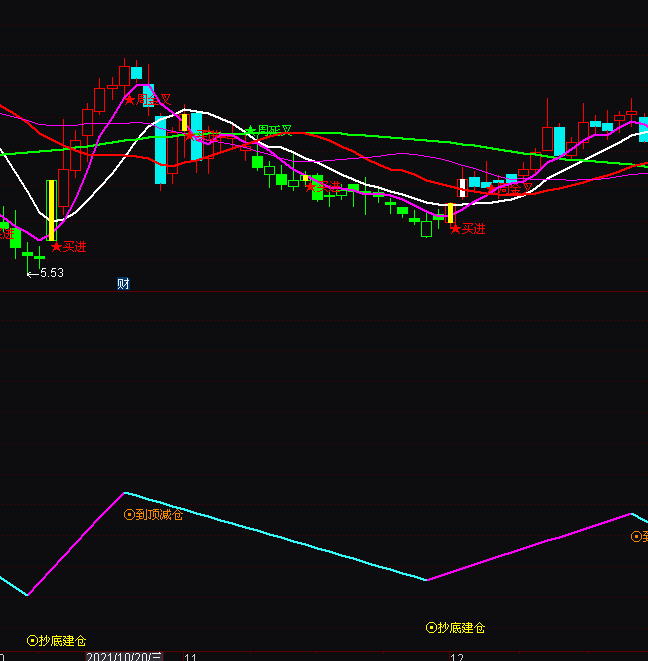
Task: Click the white-bodied candlestick with red border
Action: pyautogui.click(x=462, y=187)
